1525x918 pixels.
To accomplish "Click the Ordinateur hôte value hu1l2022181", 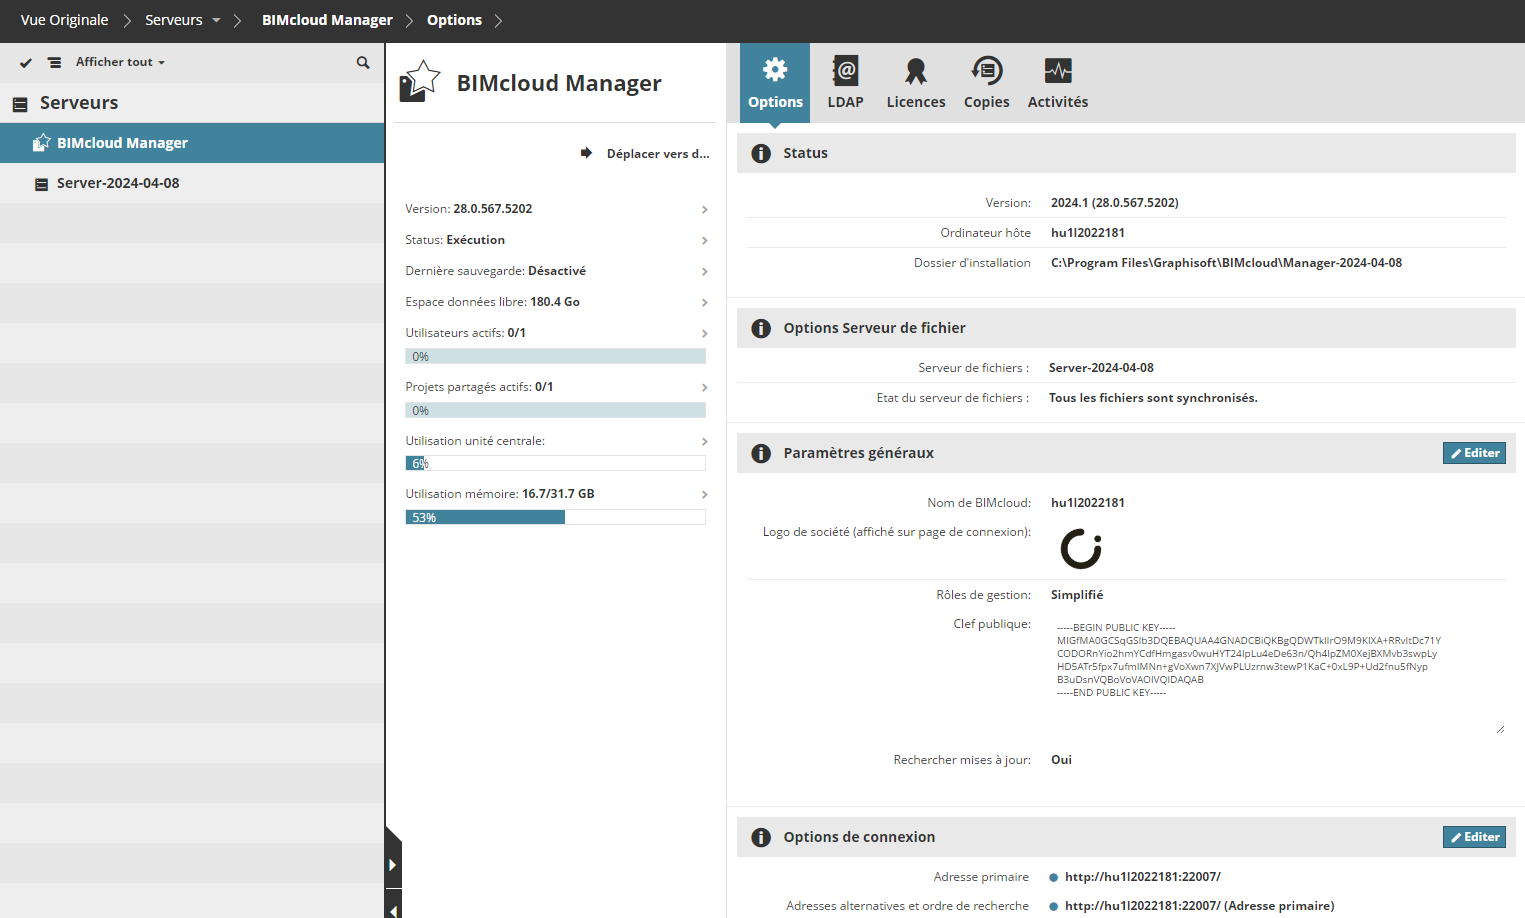I will 1088,233.
